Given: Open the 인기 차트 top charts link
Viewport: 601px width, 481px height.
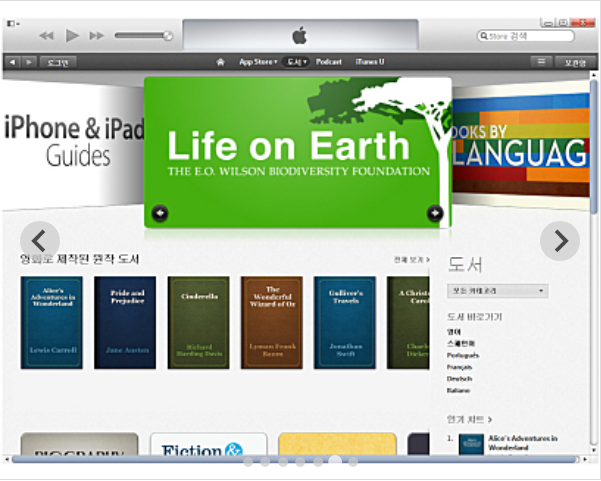Looking at the screenshot, I should coord(469,419).
